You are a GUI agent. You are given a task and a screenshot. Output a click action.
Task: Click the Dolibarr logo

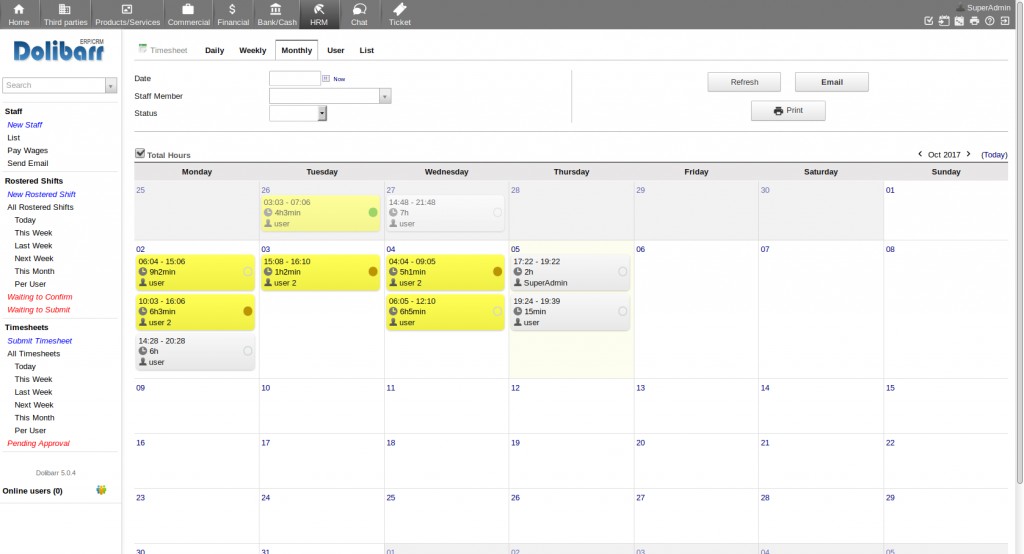[59, 50]
